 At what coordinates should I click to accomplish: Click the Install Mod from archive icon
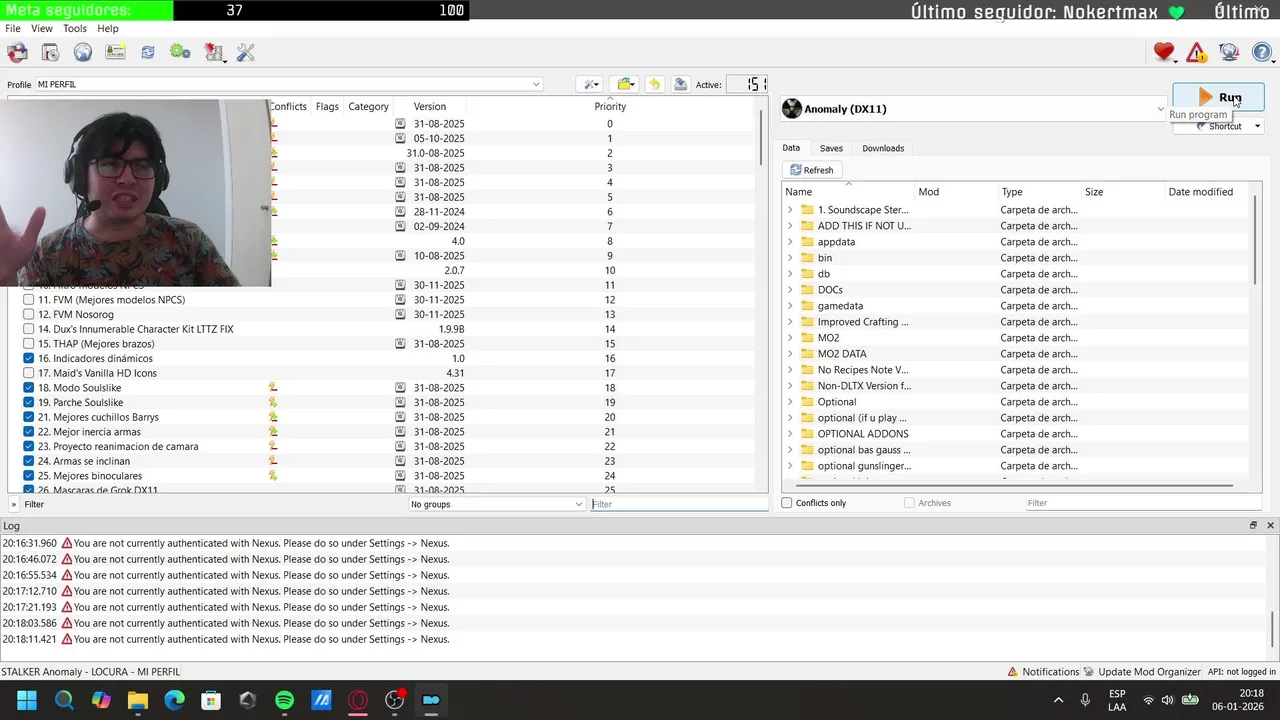coord(49,52)
